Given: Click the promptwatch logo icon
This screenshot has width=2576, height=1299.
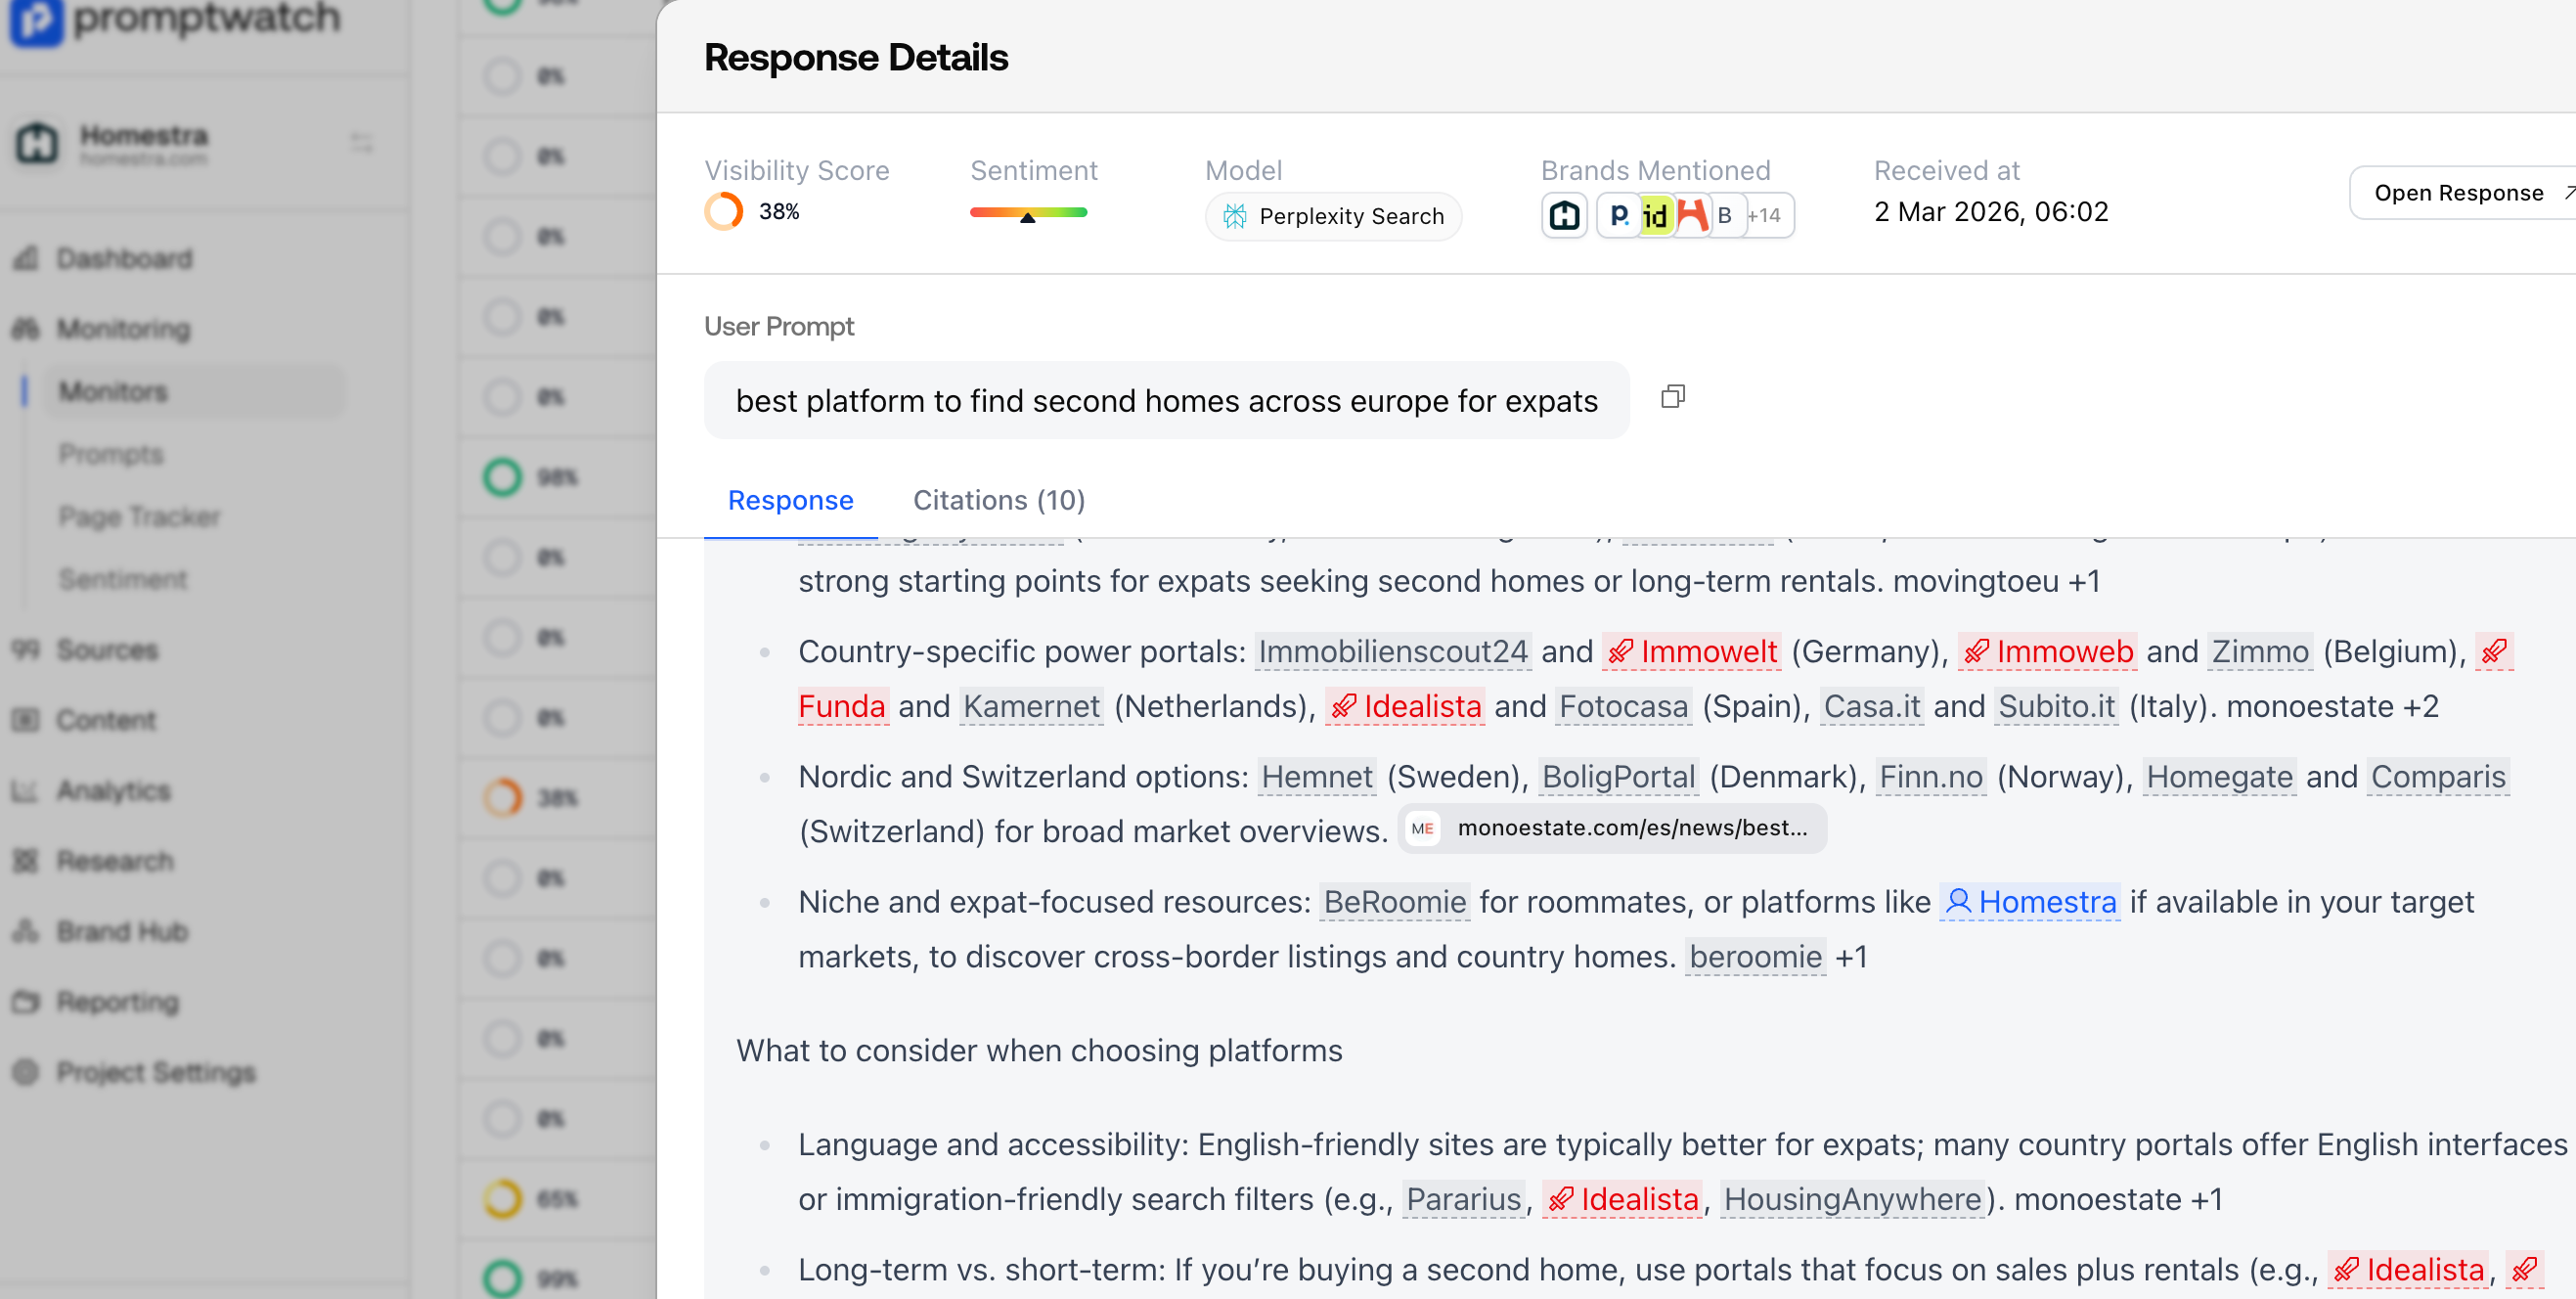Looking at the screenshot, I should point(36,20).
